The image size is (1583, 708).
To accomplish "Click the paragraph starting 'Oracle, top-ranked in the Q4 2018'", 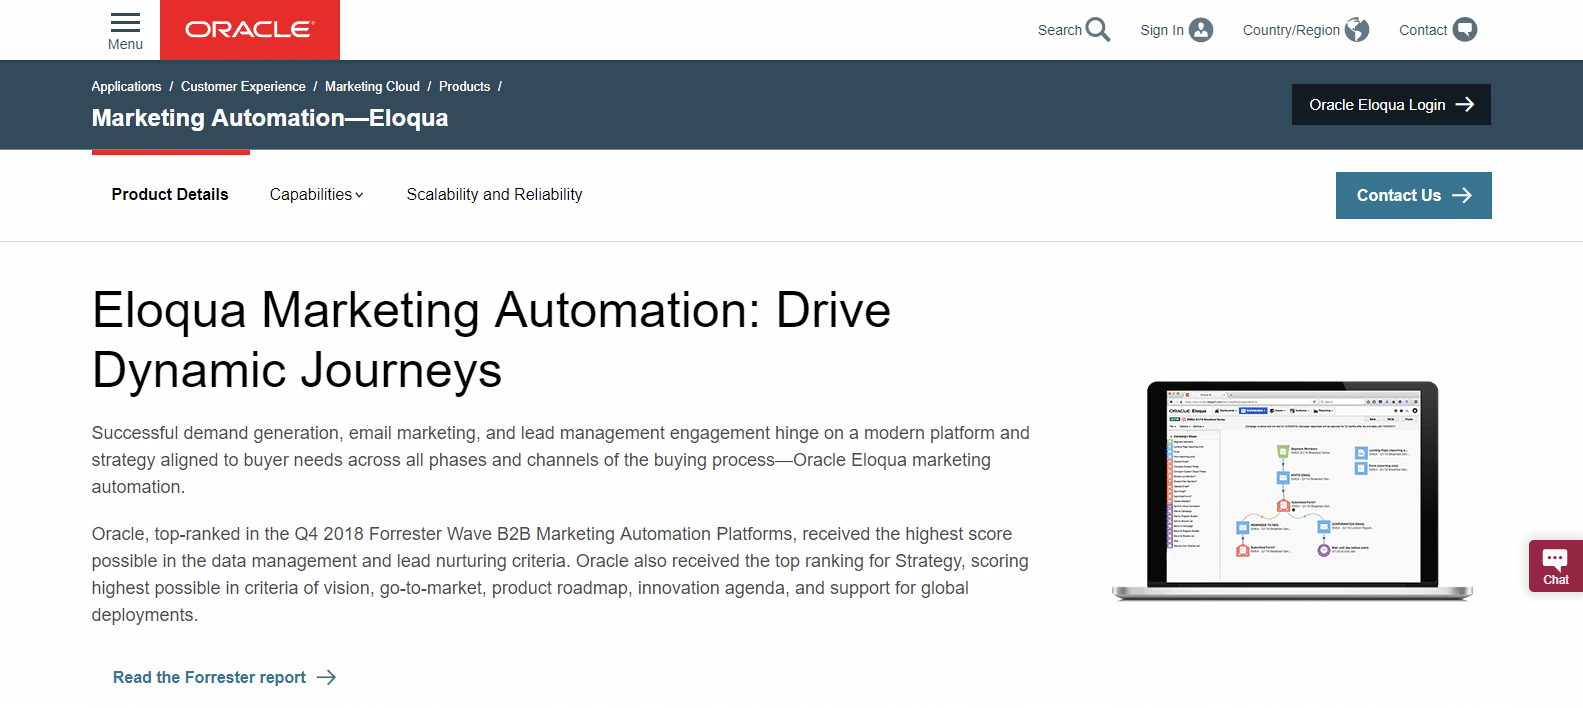I will pyautogui.click(x=560, y=575).
